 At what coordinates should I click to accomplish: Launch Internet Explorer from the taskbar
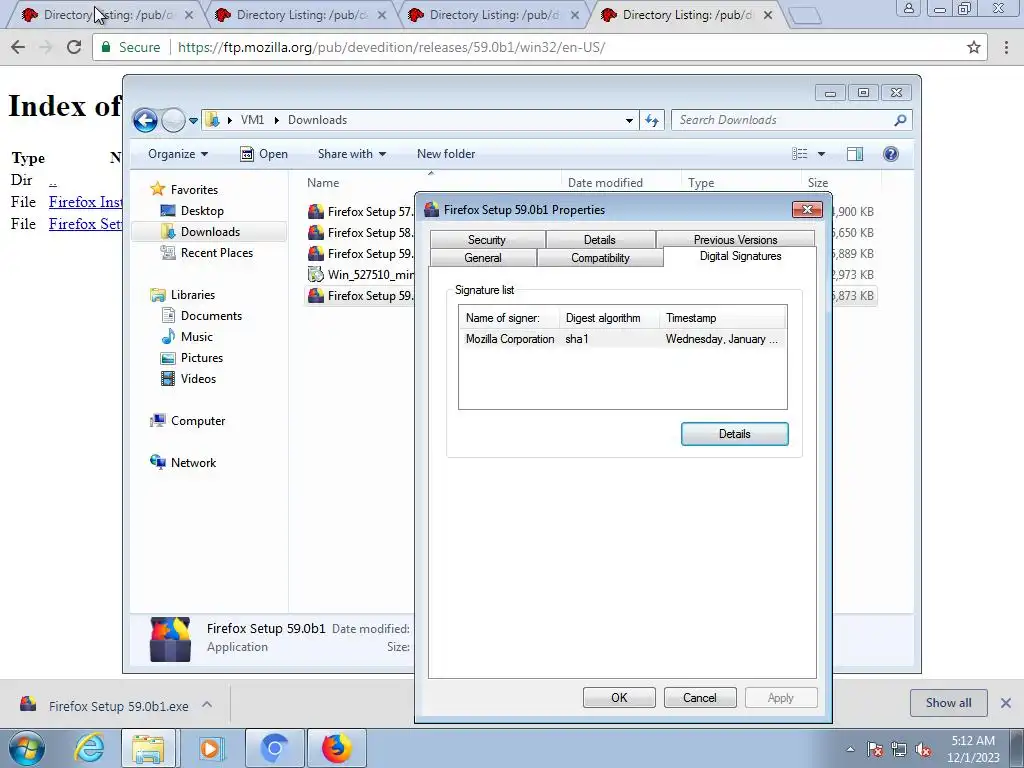(89, 748)
